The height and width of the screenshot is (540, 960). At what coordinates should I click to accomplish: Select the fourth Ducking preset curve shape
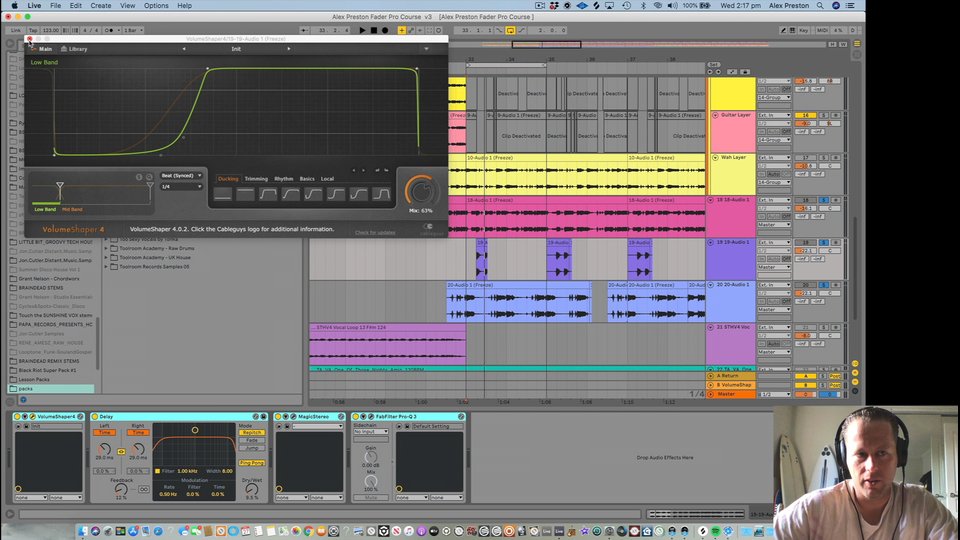(291, 195)
